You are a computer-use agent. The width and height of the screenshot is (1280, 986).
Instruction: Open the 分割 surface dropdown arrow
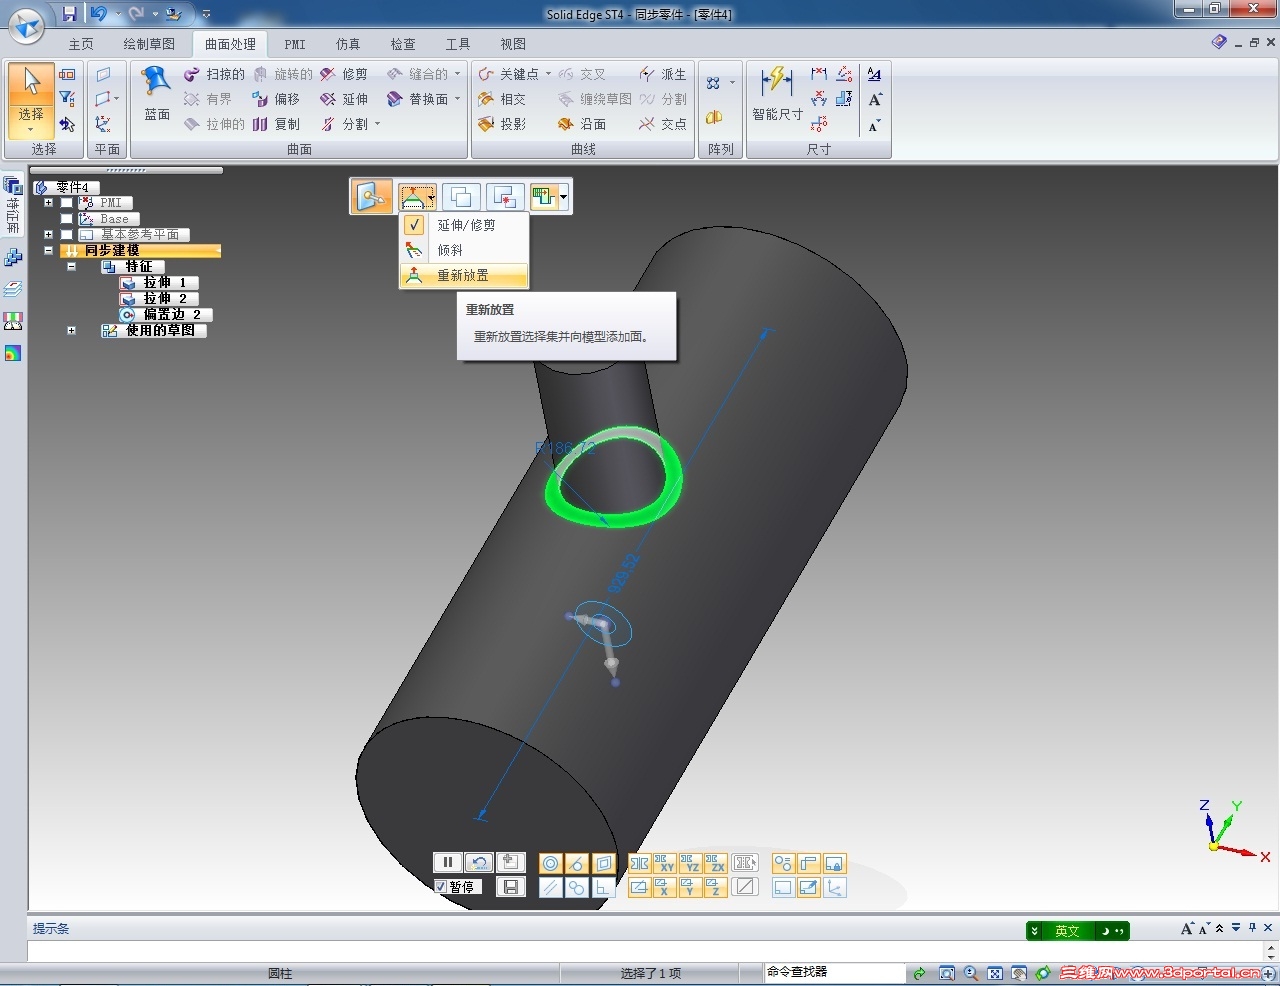pyautogui.click(x=377, y=124)
